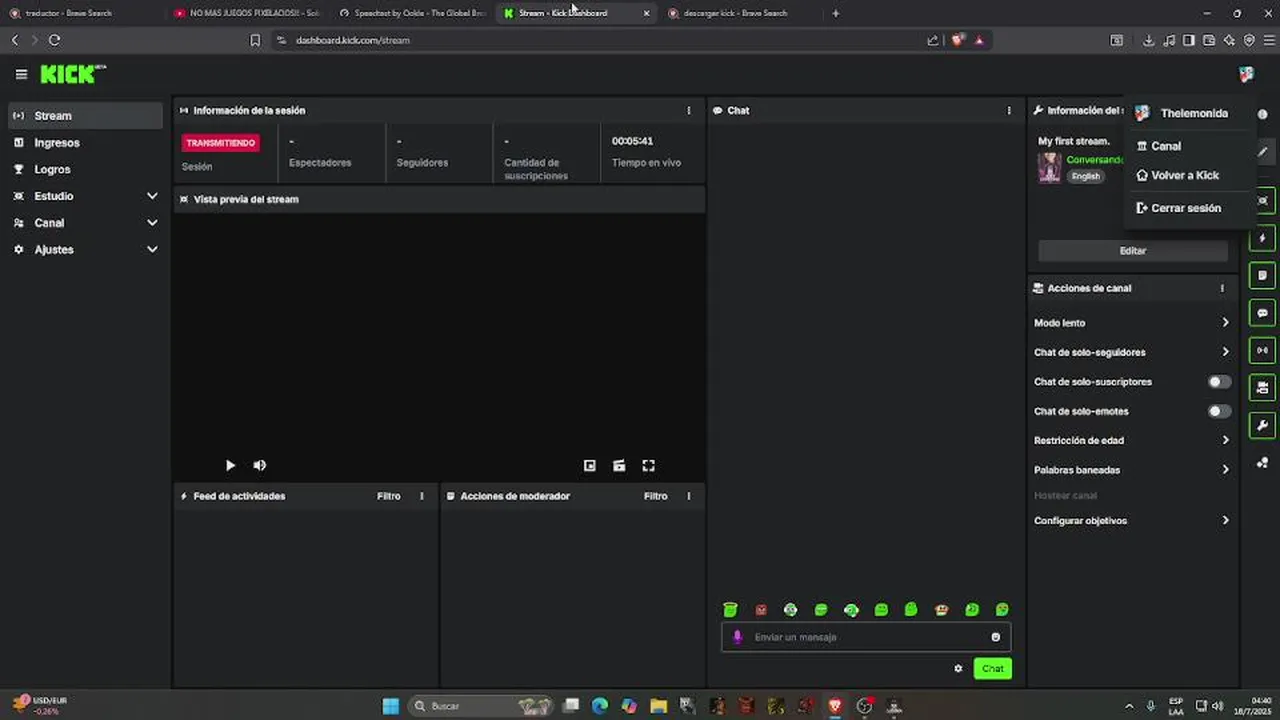Click the chat message input field
The image size is (1280, 720).
865,637
